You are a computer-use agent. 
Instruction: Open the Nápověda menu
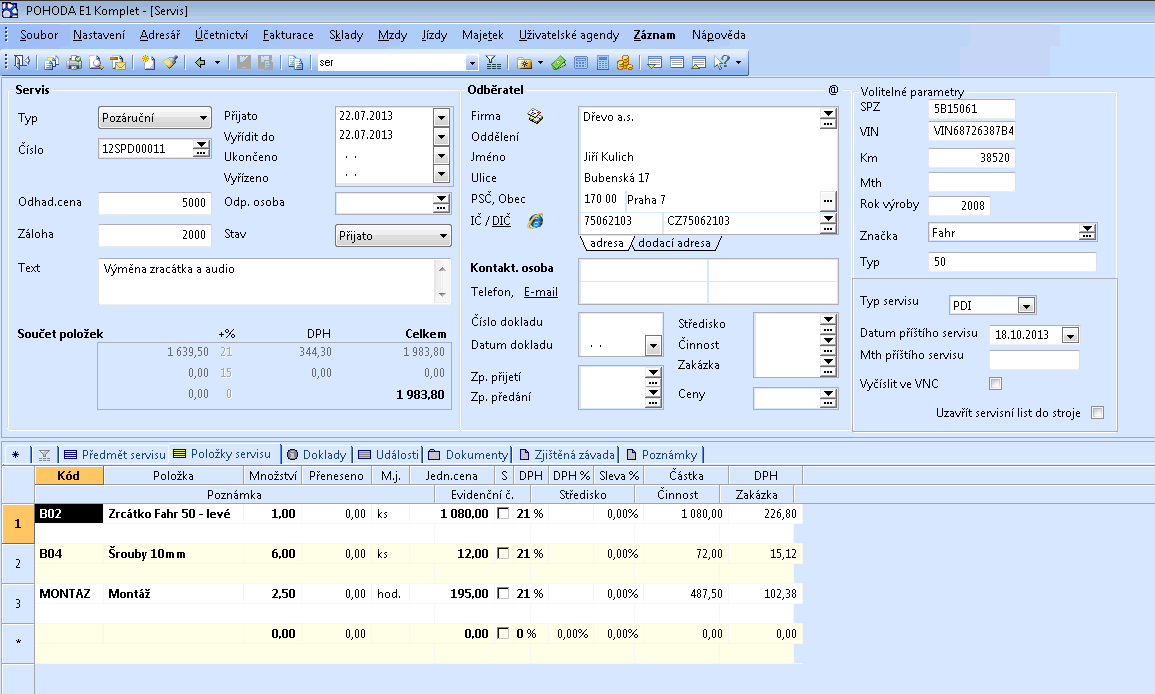click(718, 35)
